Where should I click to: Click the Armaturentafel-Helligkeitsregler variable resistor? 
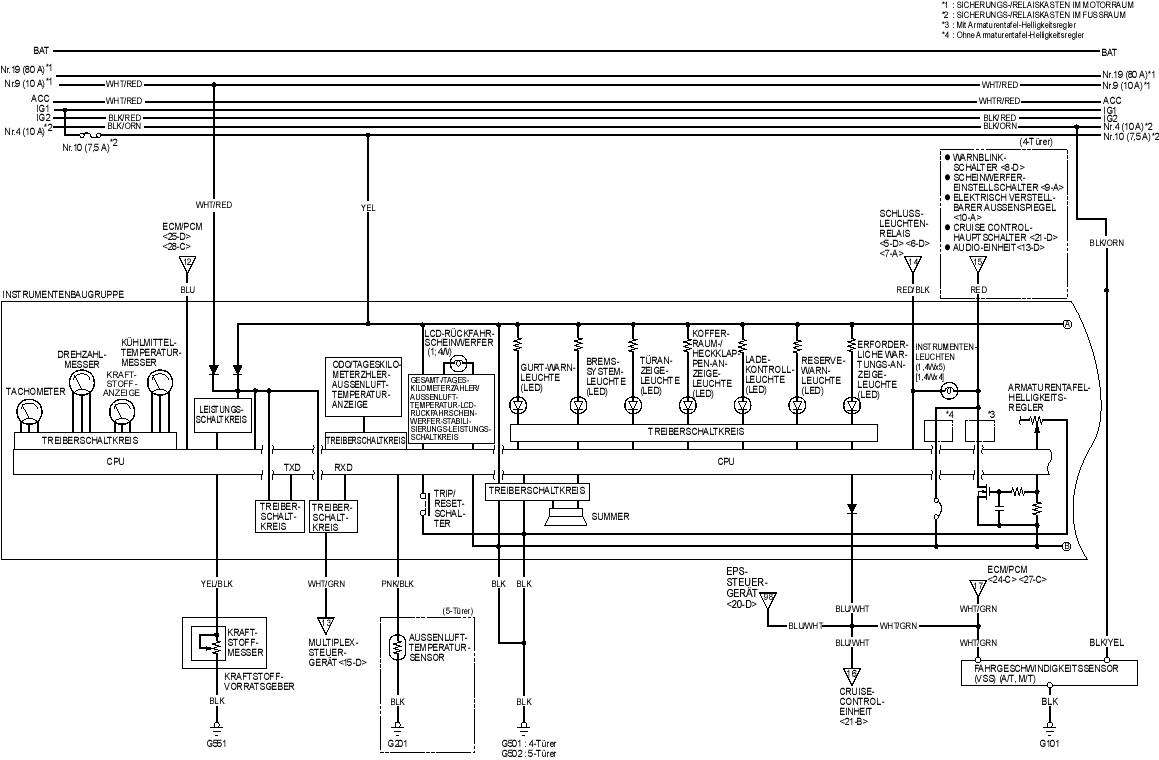coord(1035,422)
